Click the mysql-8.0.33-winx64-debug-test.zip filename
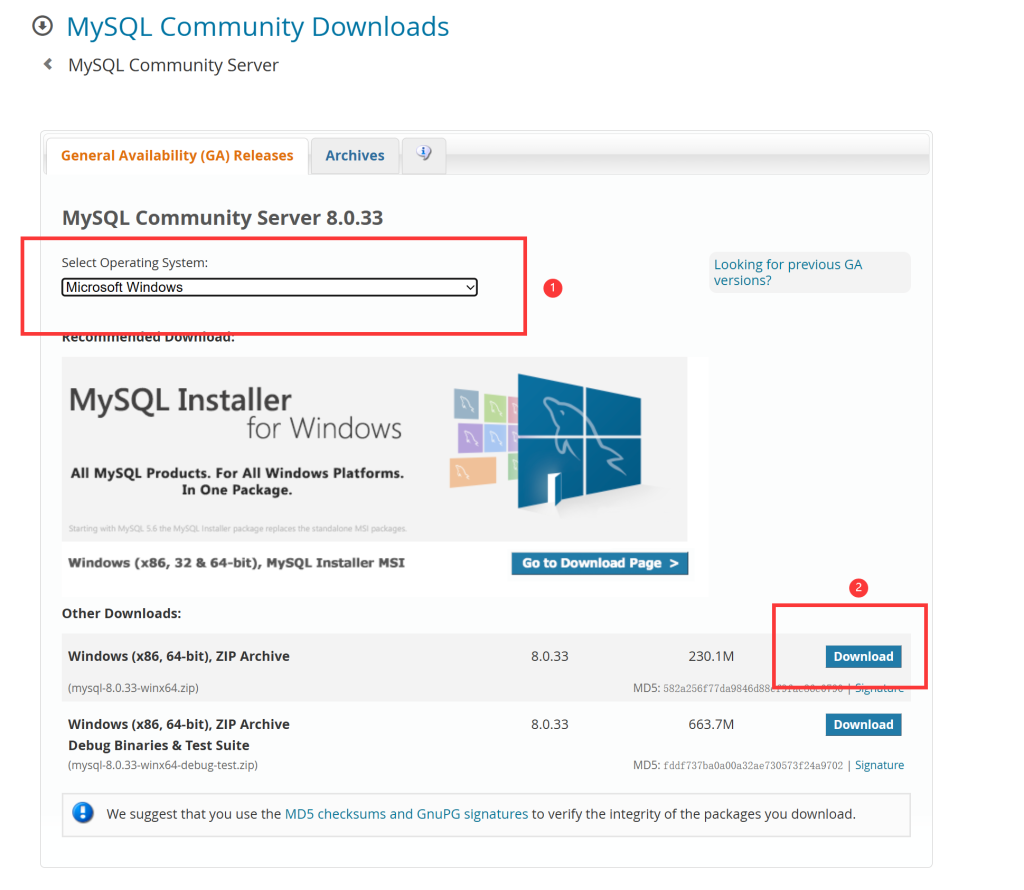 point(163,765)
